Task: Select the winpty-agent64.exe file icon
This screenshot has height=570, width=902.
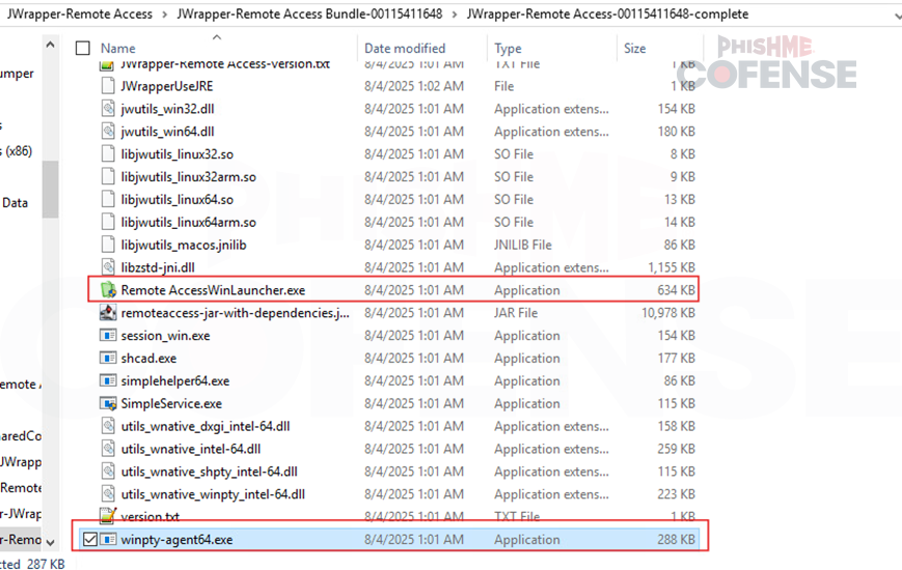Action: pyautogui.click(x=109, y=540)
